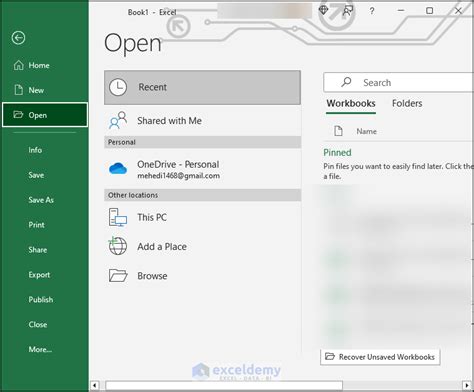The width and height of the screenshot is (474, 392).
Task: Click in the Search box
Action: (398, 82)
